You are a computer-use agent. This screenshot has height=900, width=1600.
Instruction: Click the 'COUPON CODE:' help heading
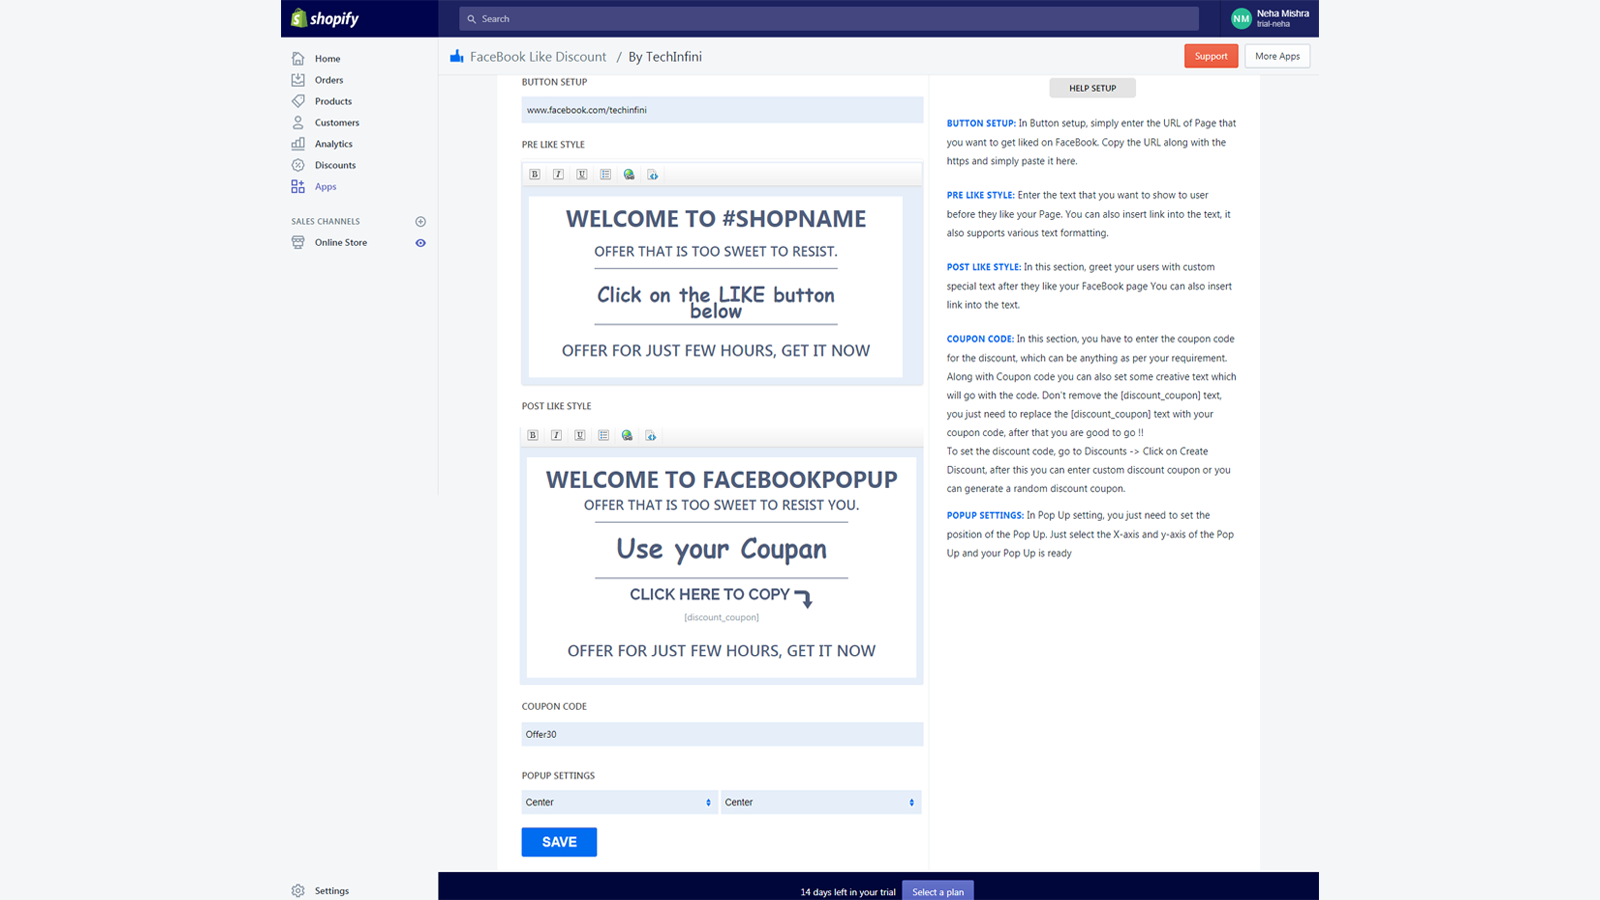[x=980, y=340]
